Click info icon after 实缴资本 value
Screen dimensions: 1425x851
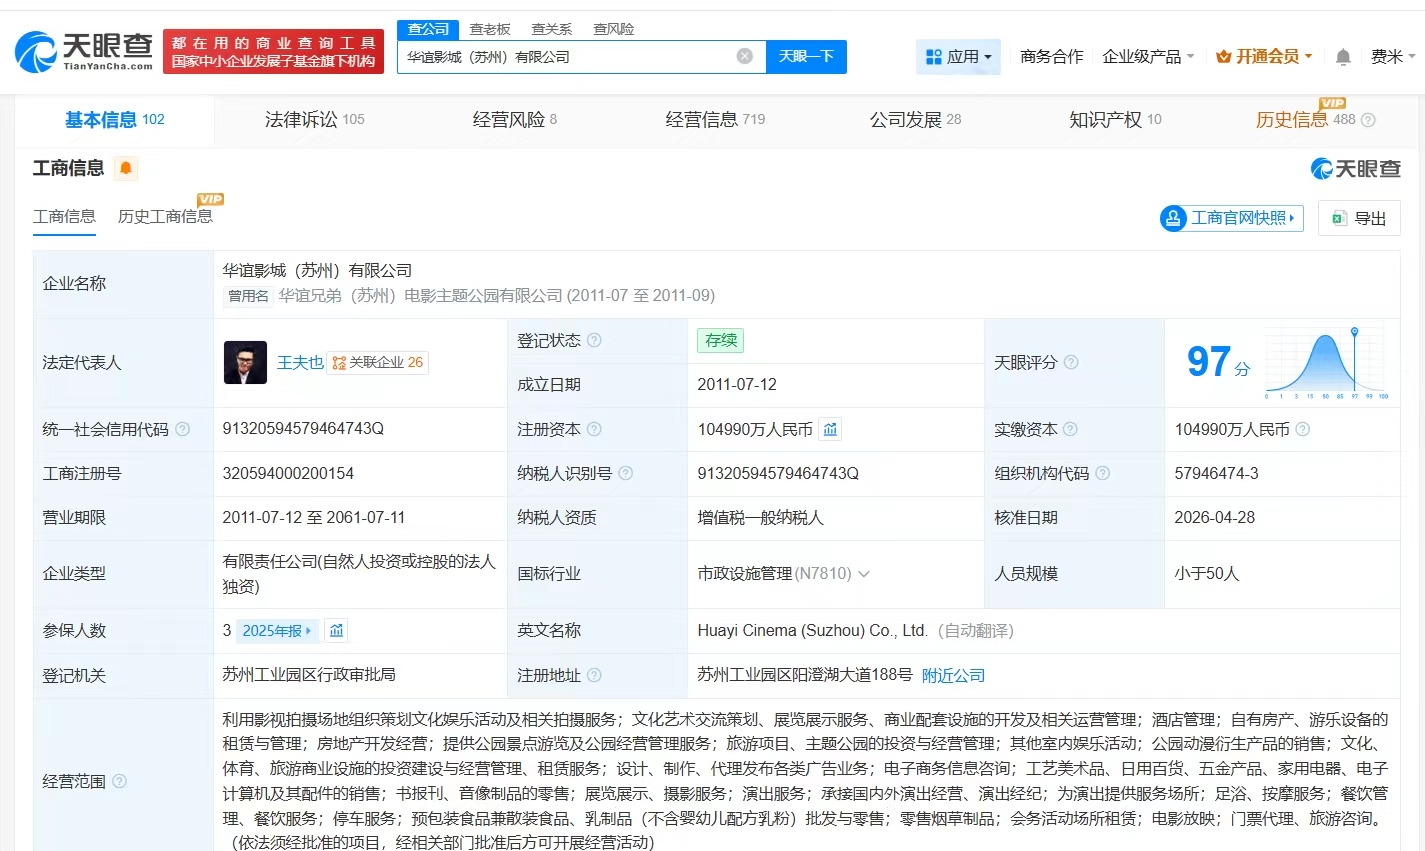pyautogui.click(x=1303, y=429)
